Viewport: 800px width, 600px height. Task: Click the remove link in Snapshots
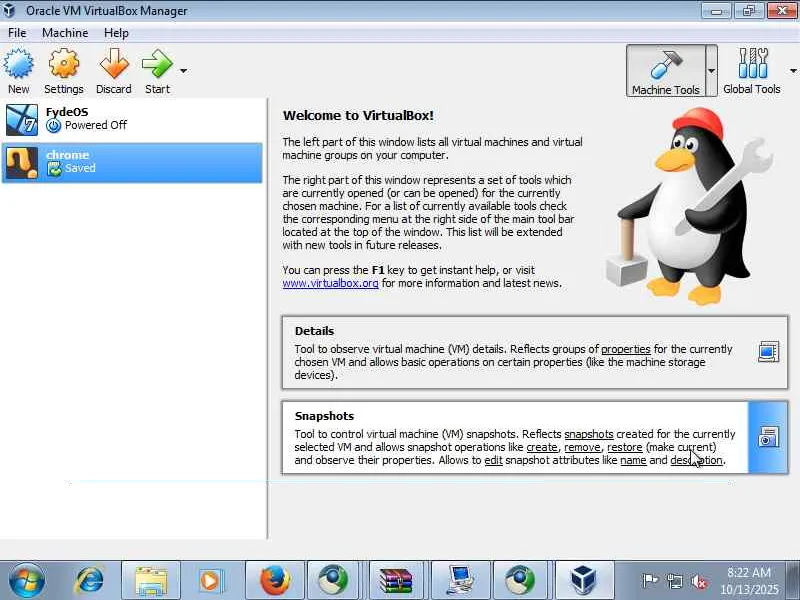pos(582,447)
